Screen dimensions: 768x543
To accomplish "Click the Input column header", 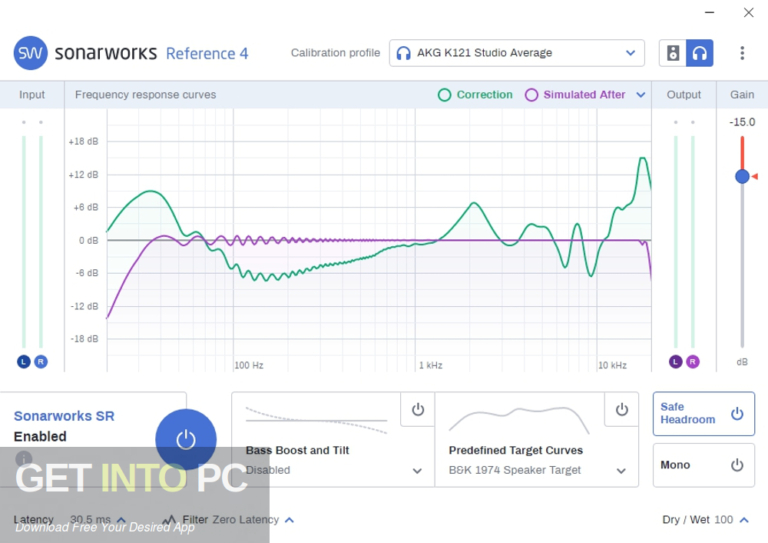I will click(x=32, y=94).
